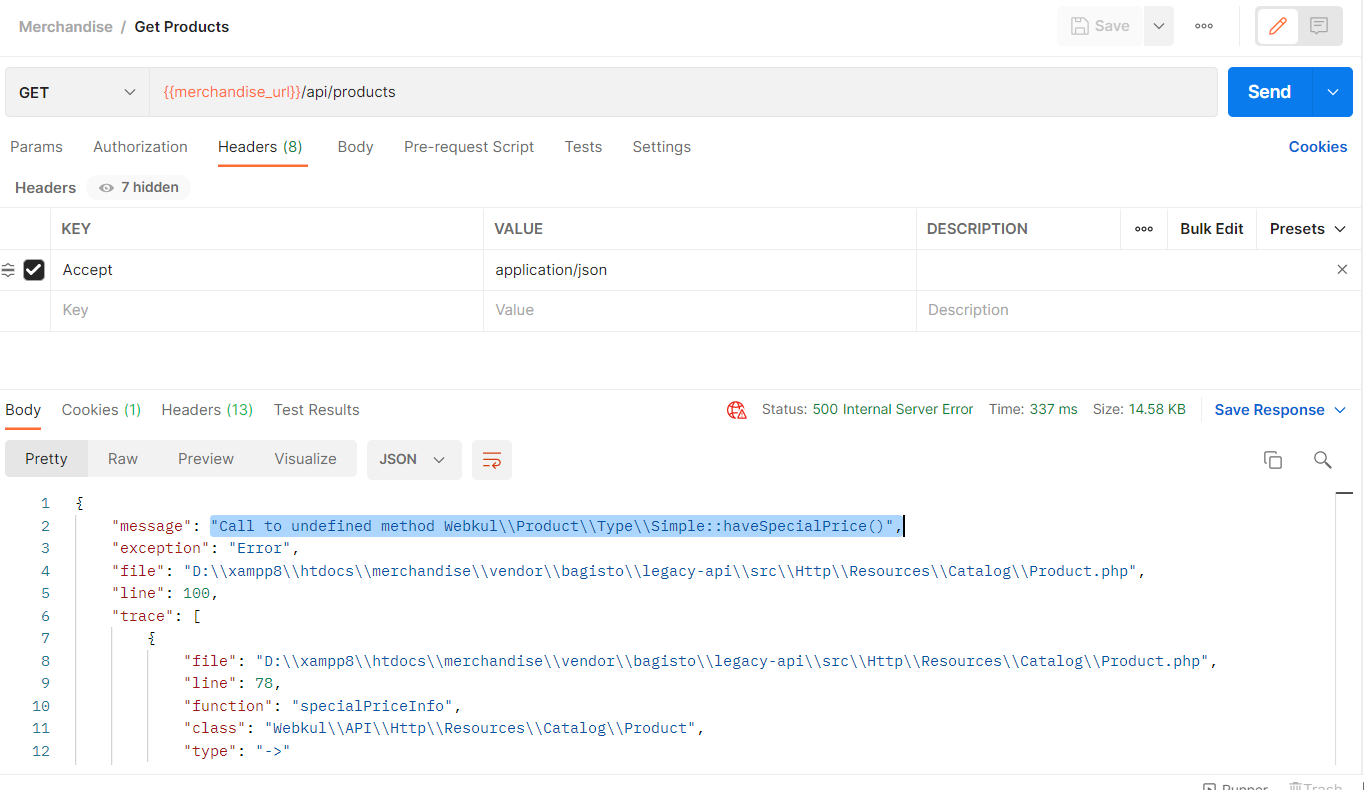Click the KEY column header
The width and height of the screenshot is (1364, 790).
(76, 229)
